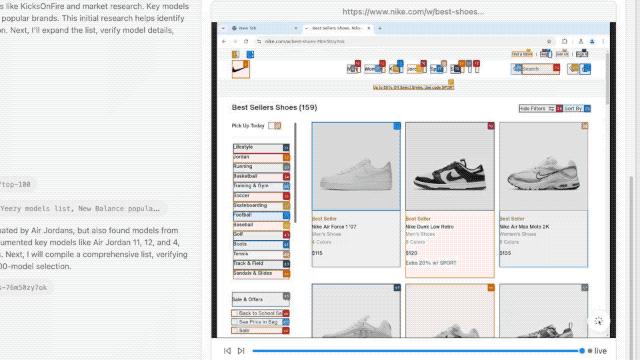Click the Join Us link
This screenshot has width=640, height=360.
coord(562,53)
